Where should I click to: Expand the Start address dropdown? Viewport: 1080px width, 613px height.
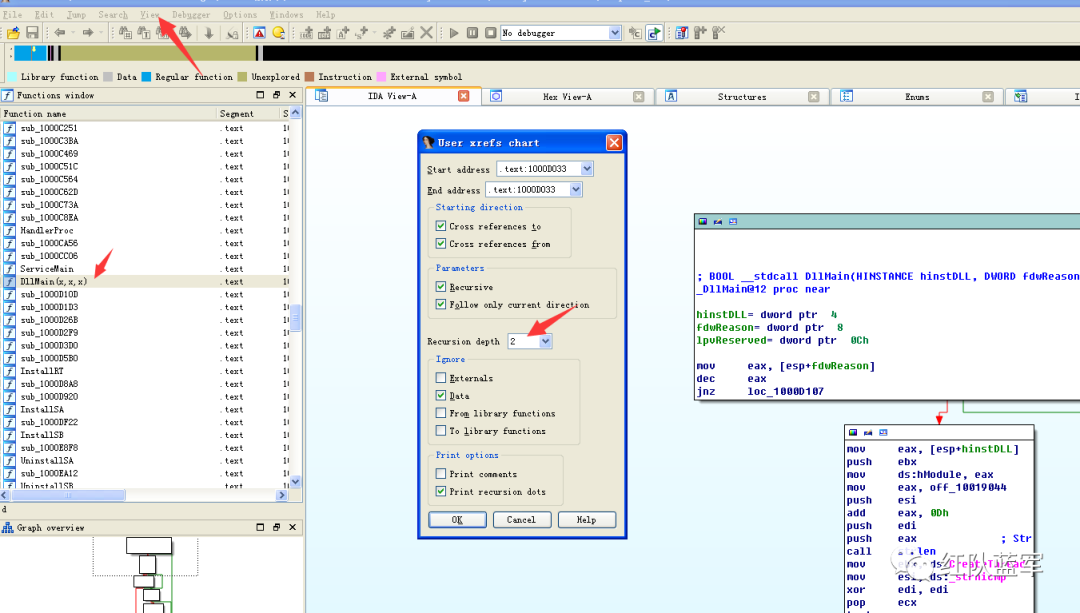[x=586, y=169]
